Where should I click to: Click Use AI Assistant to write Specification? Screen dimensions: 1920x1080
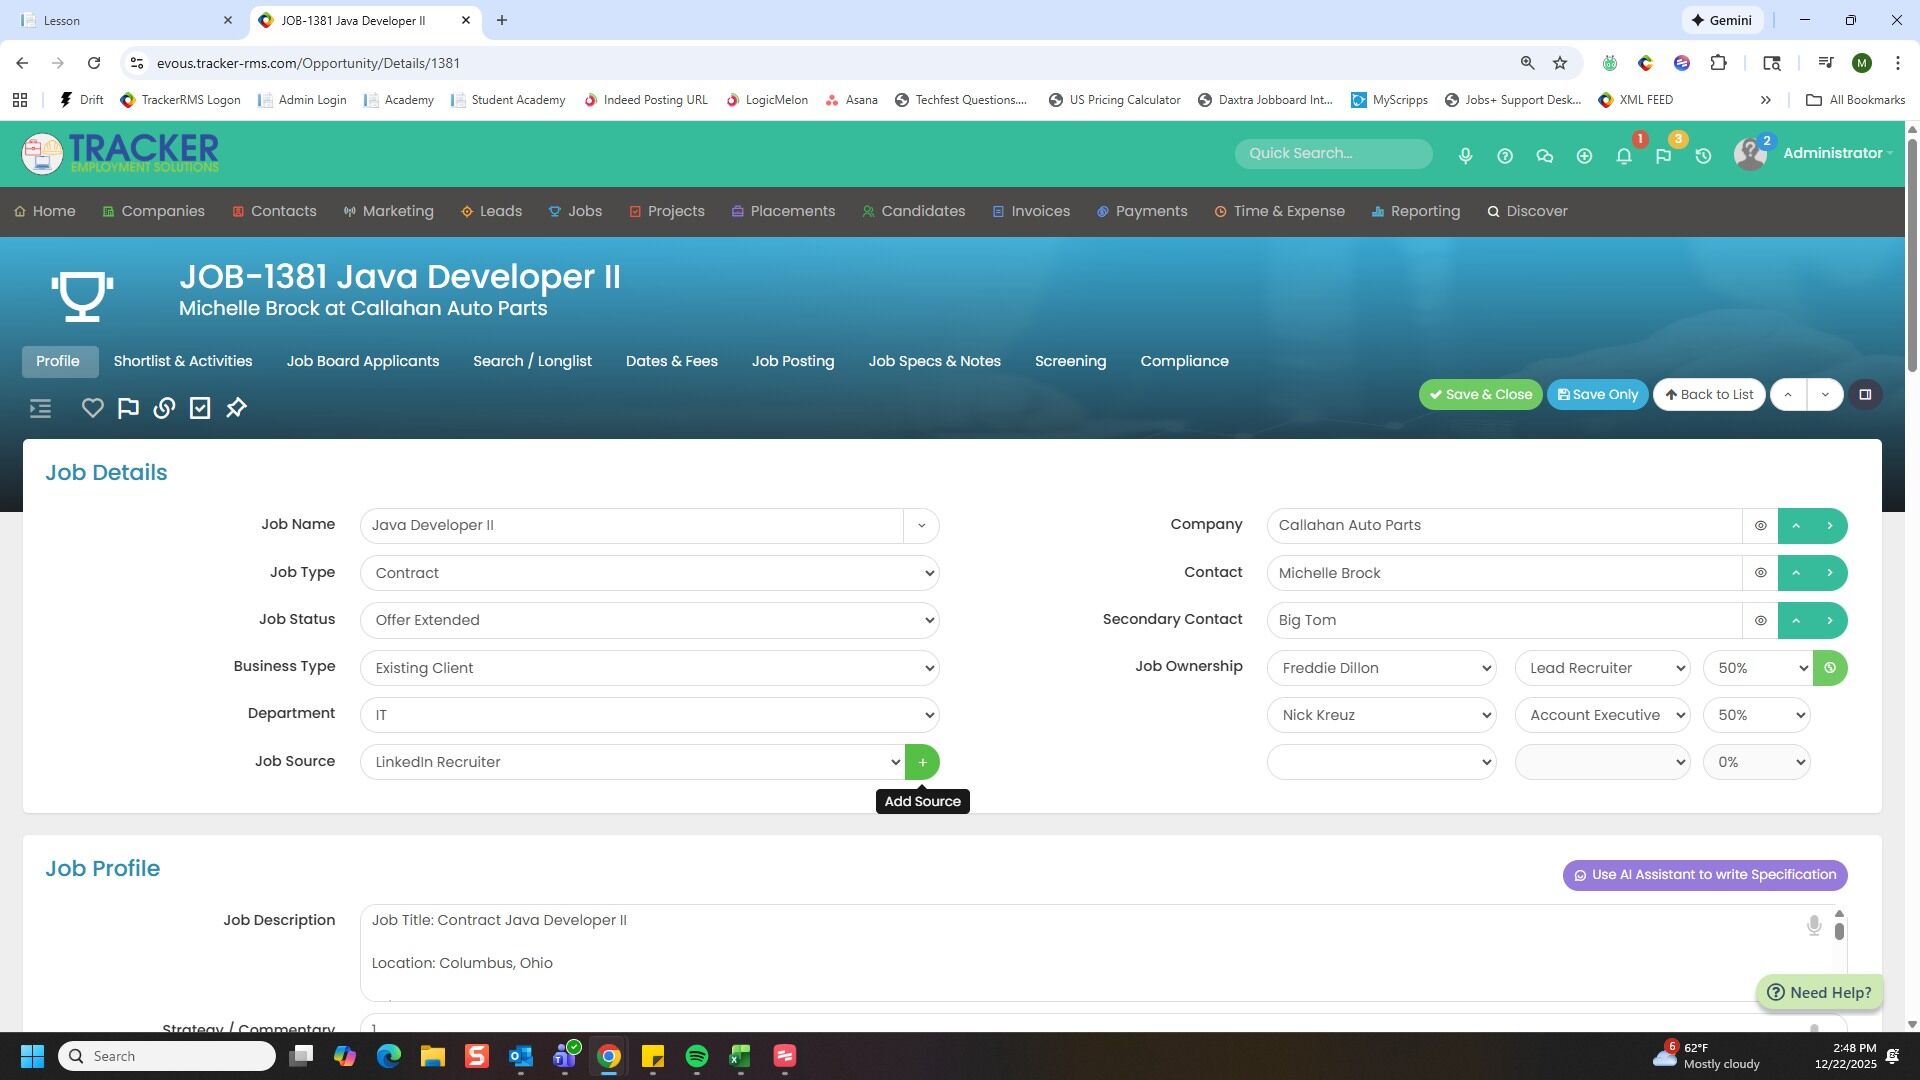click(x=1705, y=875)
